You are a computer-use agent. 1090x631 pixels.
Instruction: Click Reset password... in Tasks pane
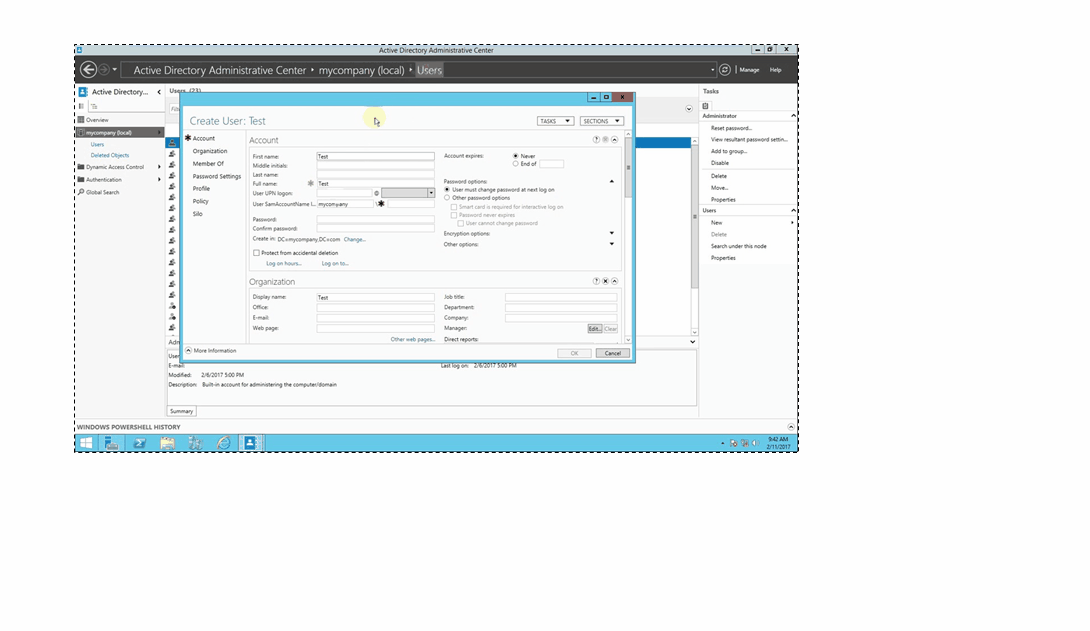click(x=731, y=128)
